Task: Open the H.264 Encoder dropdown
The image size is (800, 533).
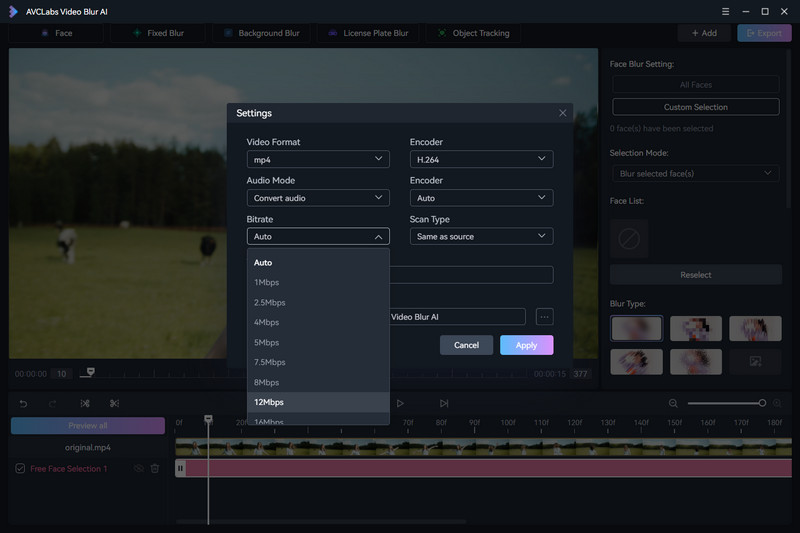Action: tap(481, 159)
